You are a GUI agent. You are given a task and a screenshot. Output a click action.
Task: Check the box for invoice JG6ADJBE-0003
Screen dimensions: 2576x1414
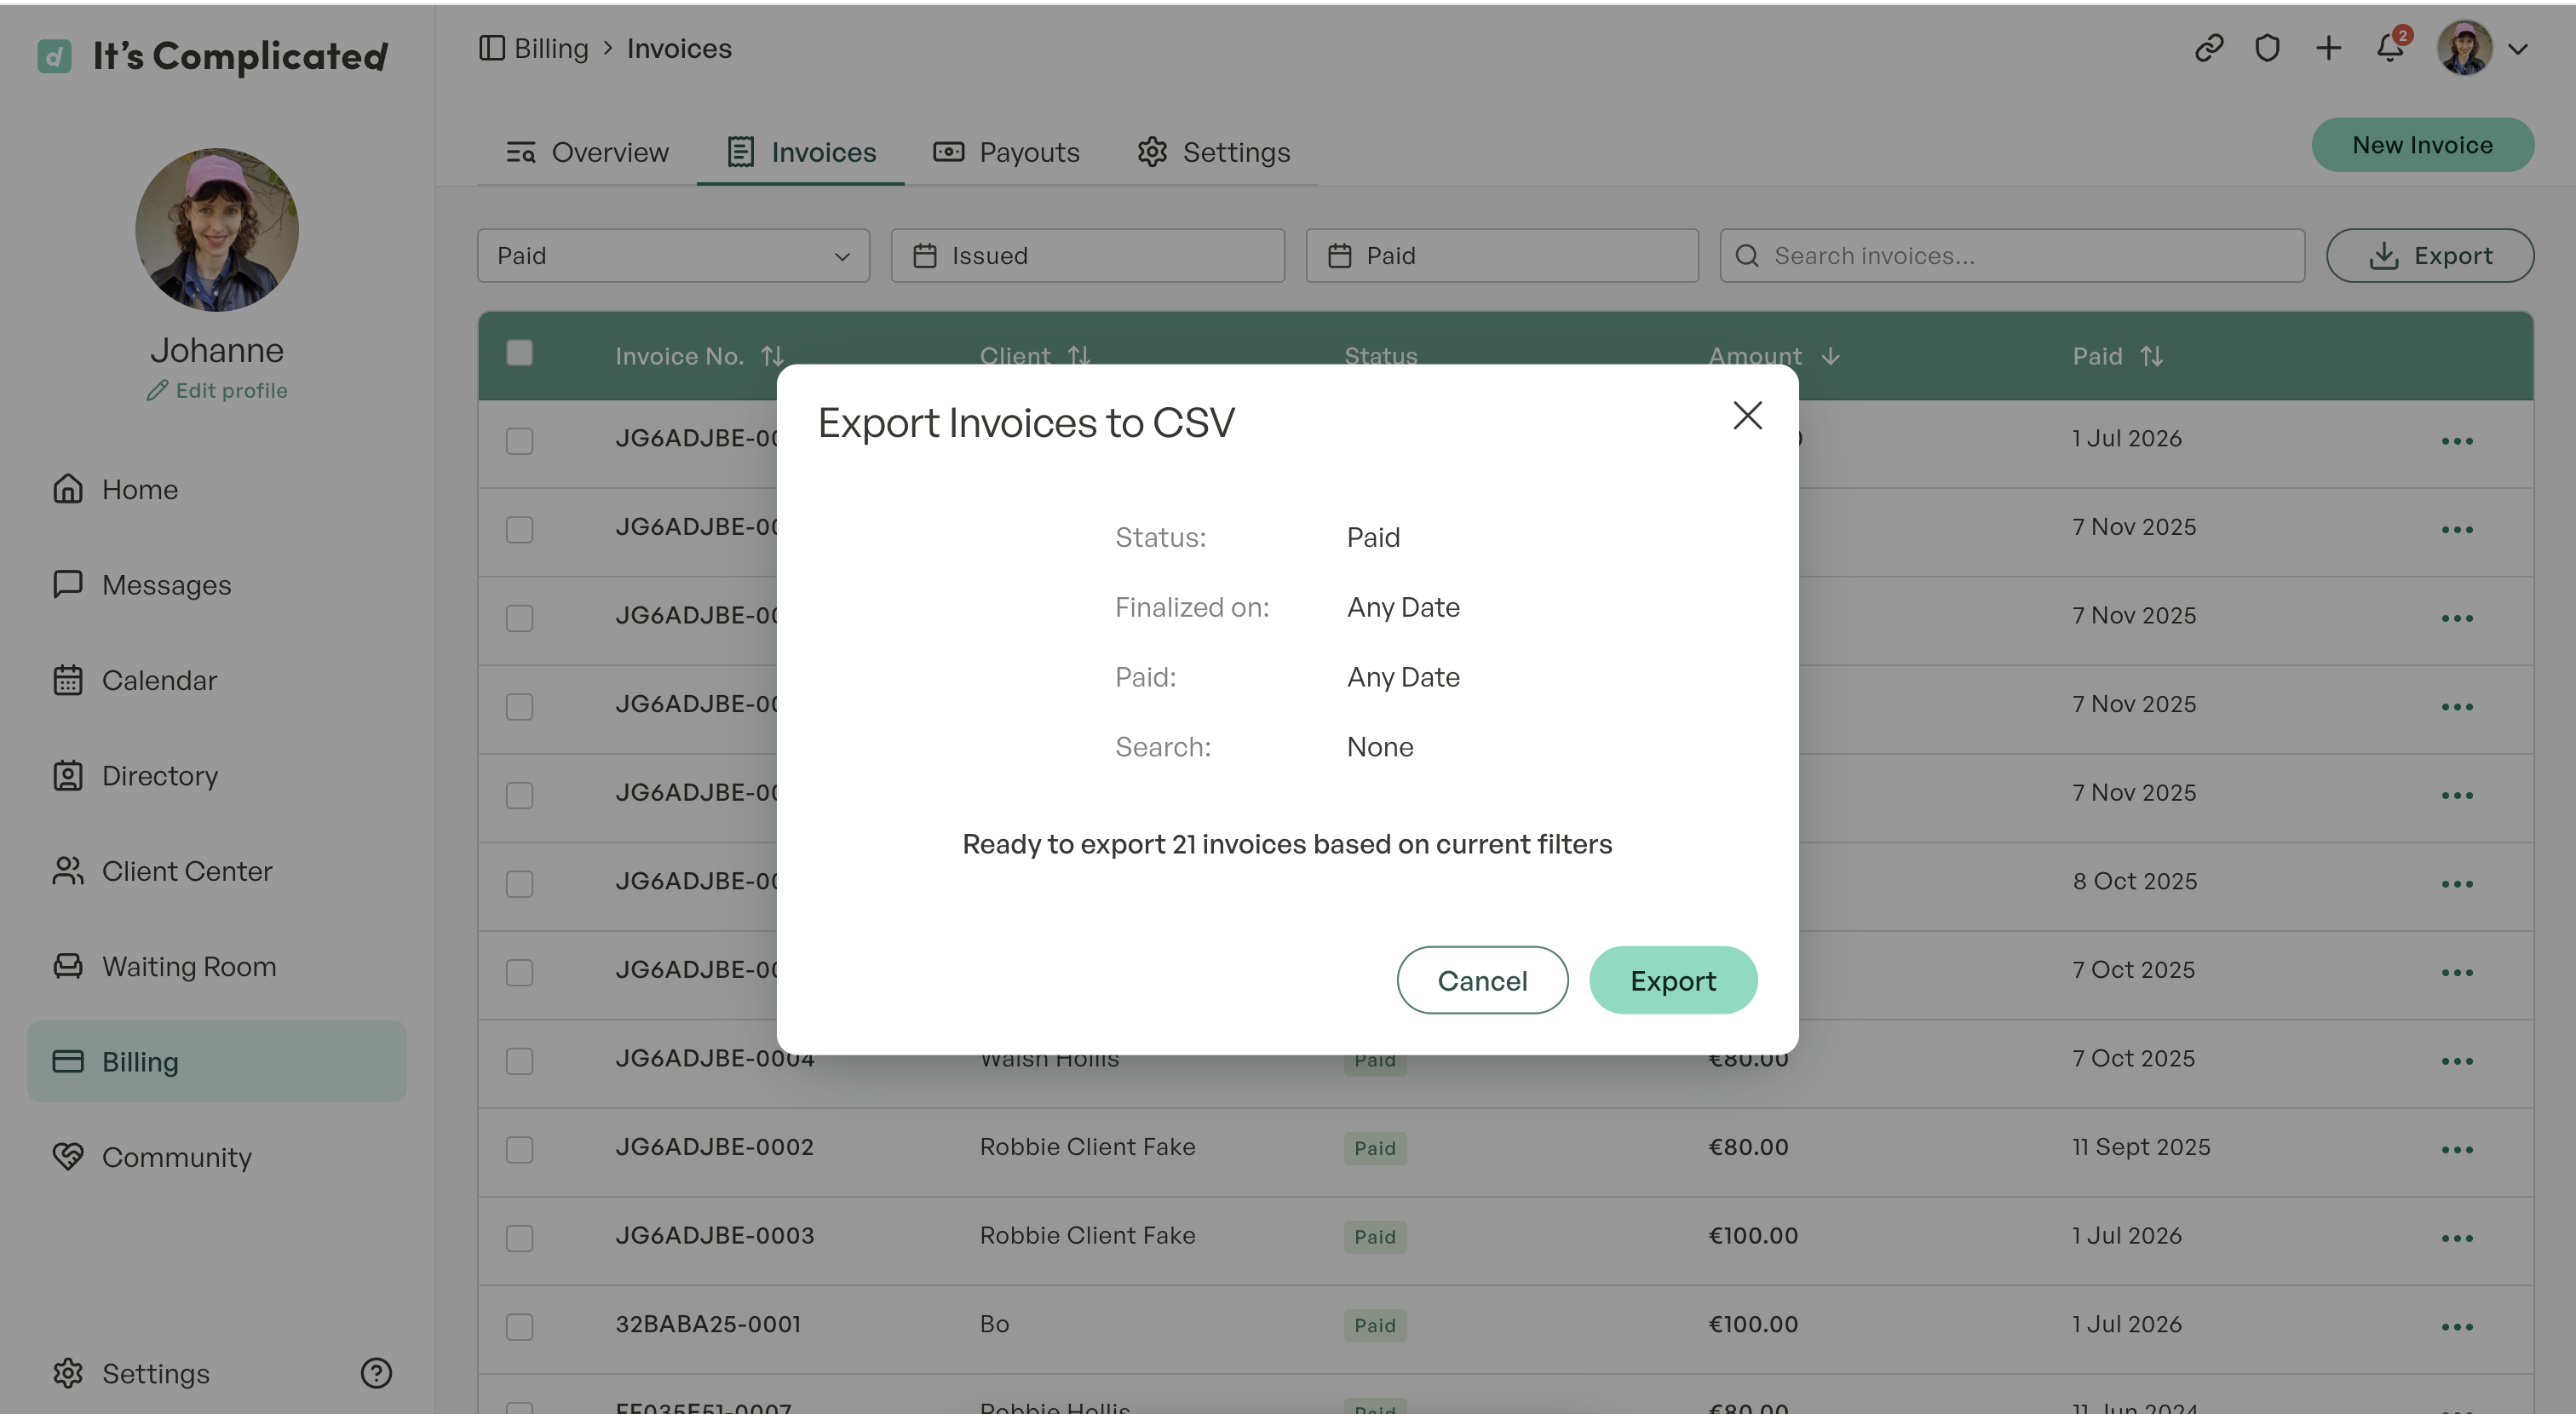[x=519, y=1237]
